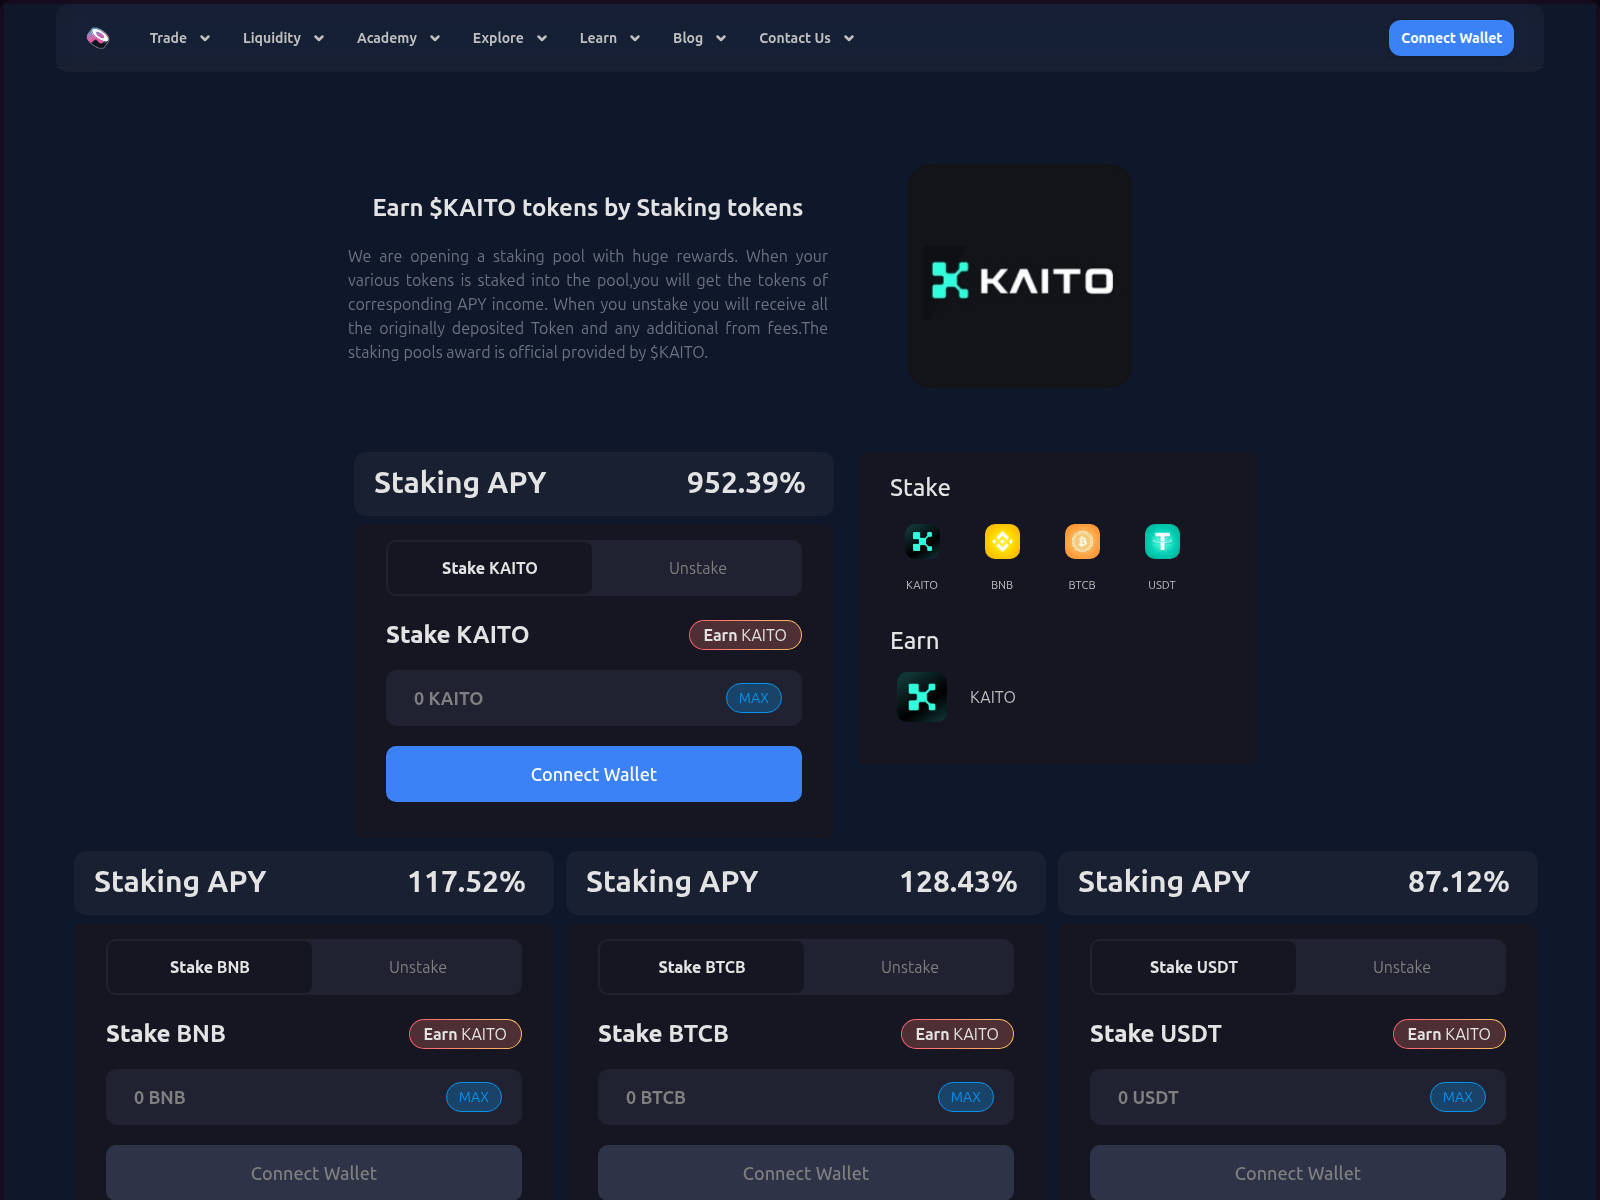Viewport: 1600px width, 1200px height.
Task: Expand the Explore menu chevron
Action: point(542,39)
